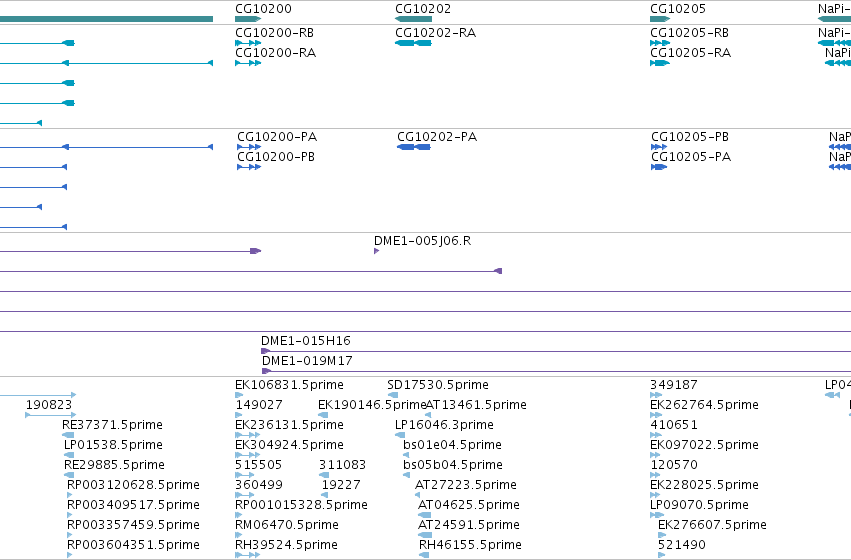851x560 pixels.
Task: Click EST label RP003409517.5prime
Action: tap(133, 505)
